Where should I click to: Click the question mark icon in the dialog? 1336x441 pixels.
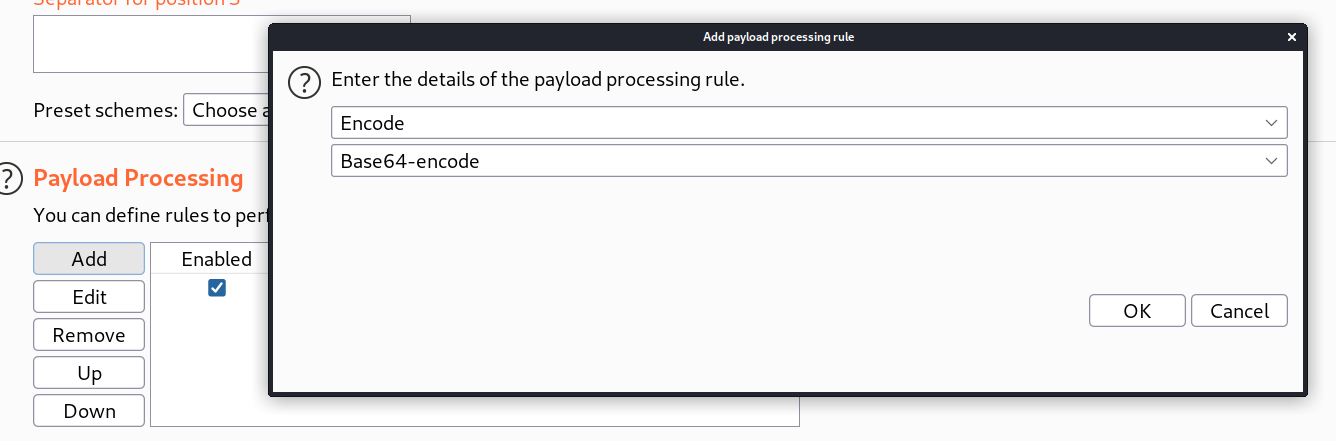point(304,81)
